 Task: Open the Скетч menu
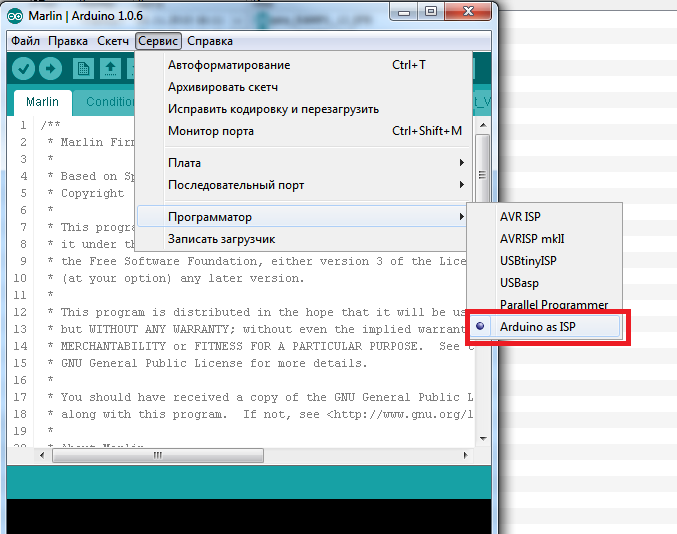pyautogui.click(x=113, y=41)
